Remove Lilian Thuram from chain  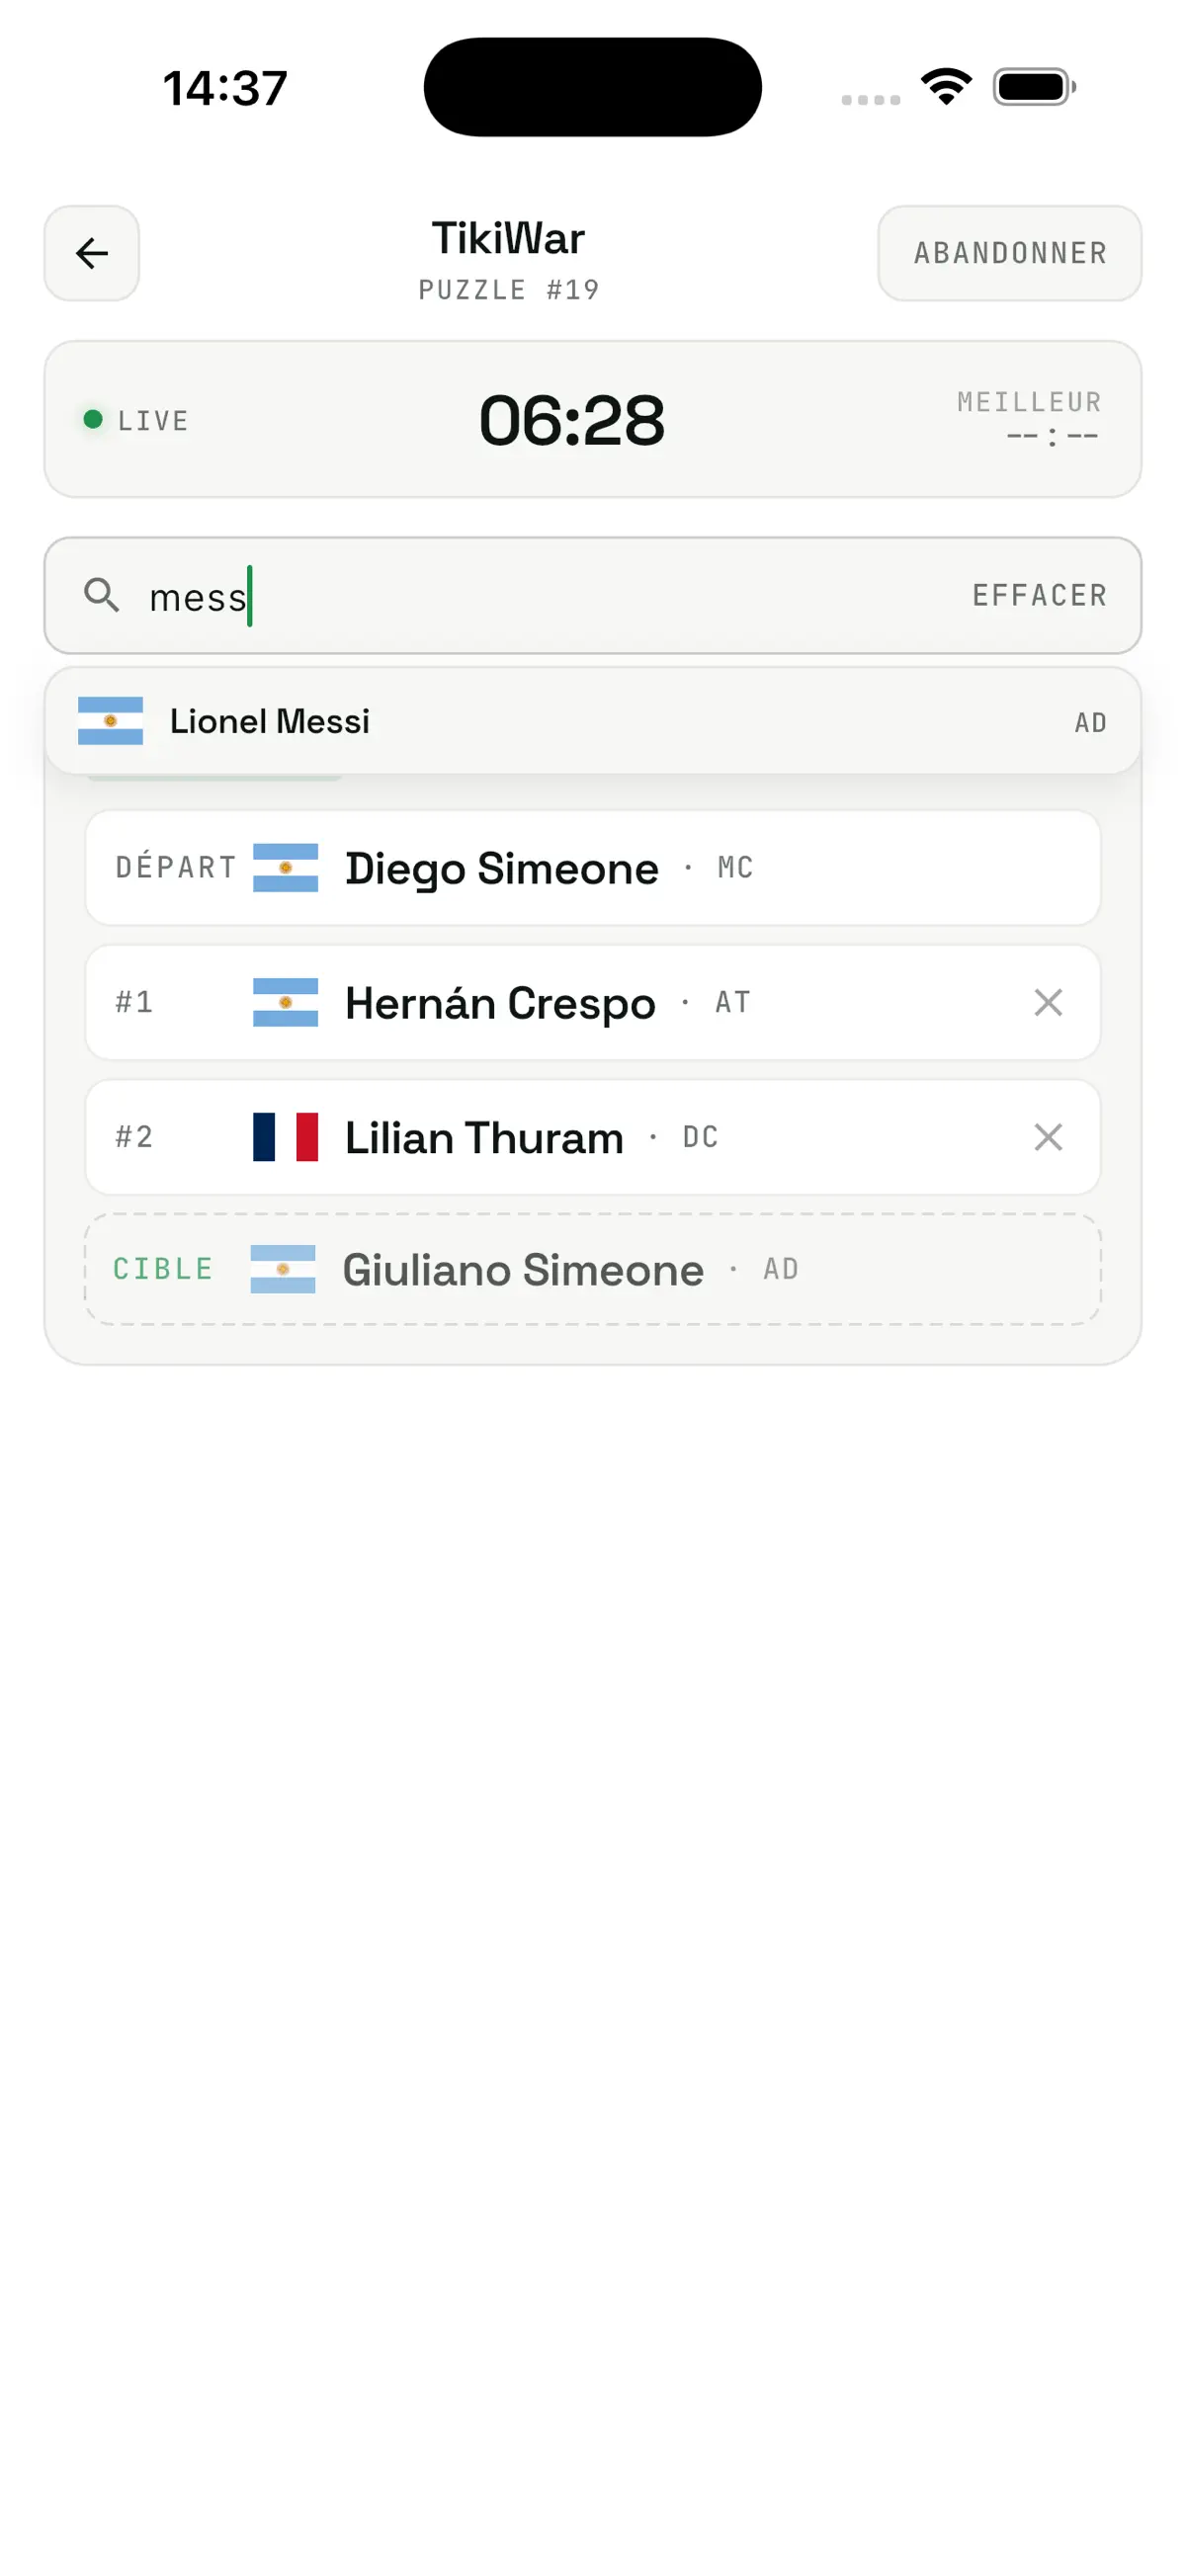(1047, 1137)
